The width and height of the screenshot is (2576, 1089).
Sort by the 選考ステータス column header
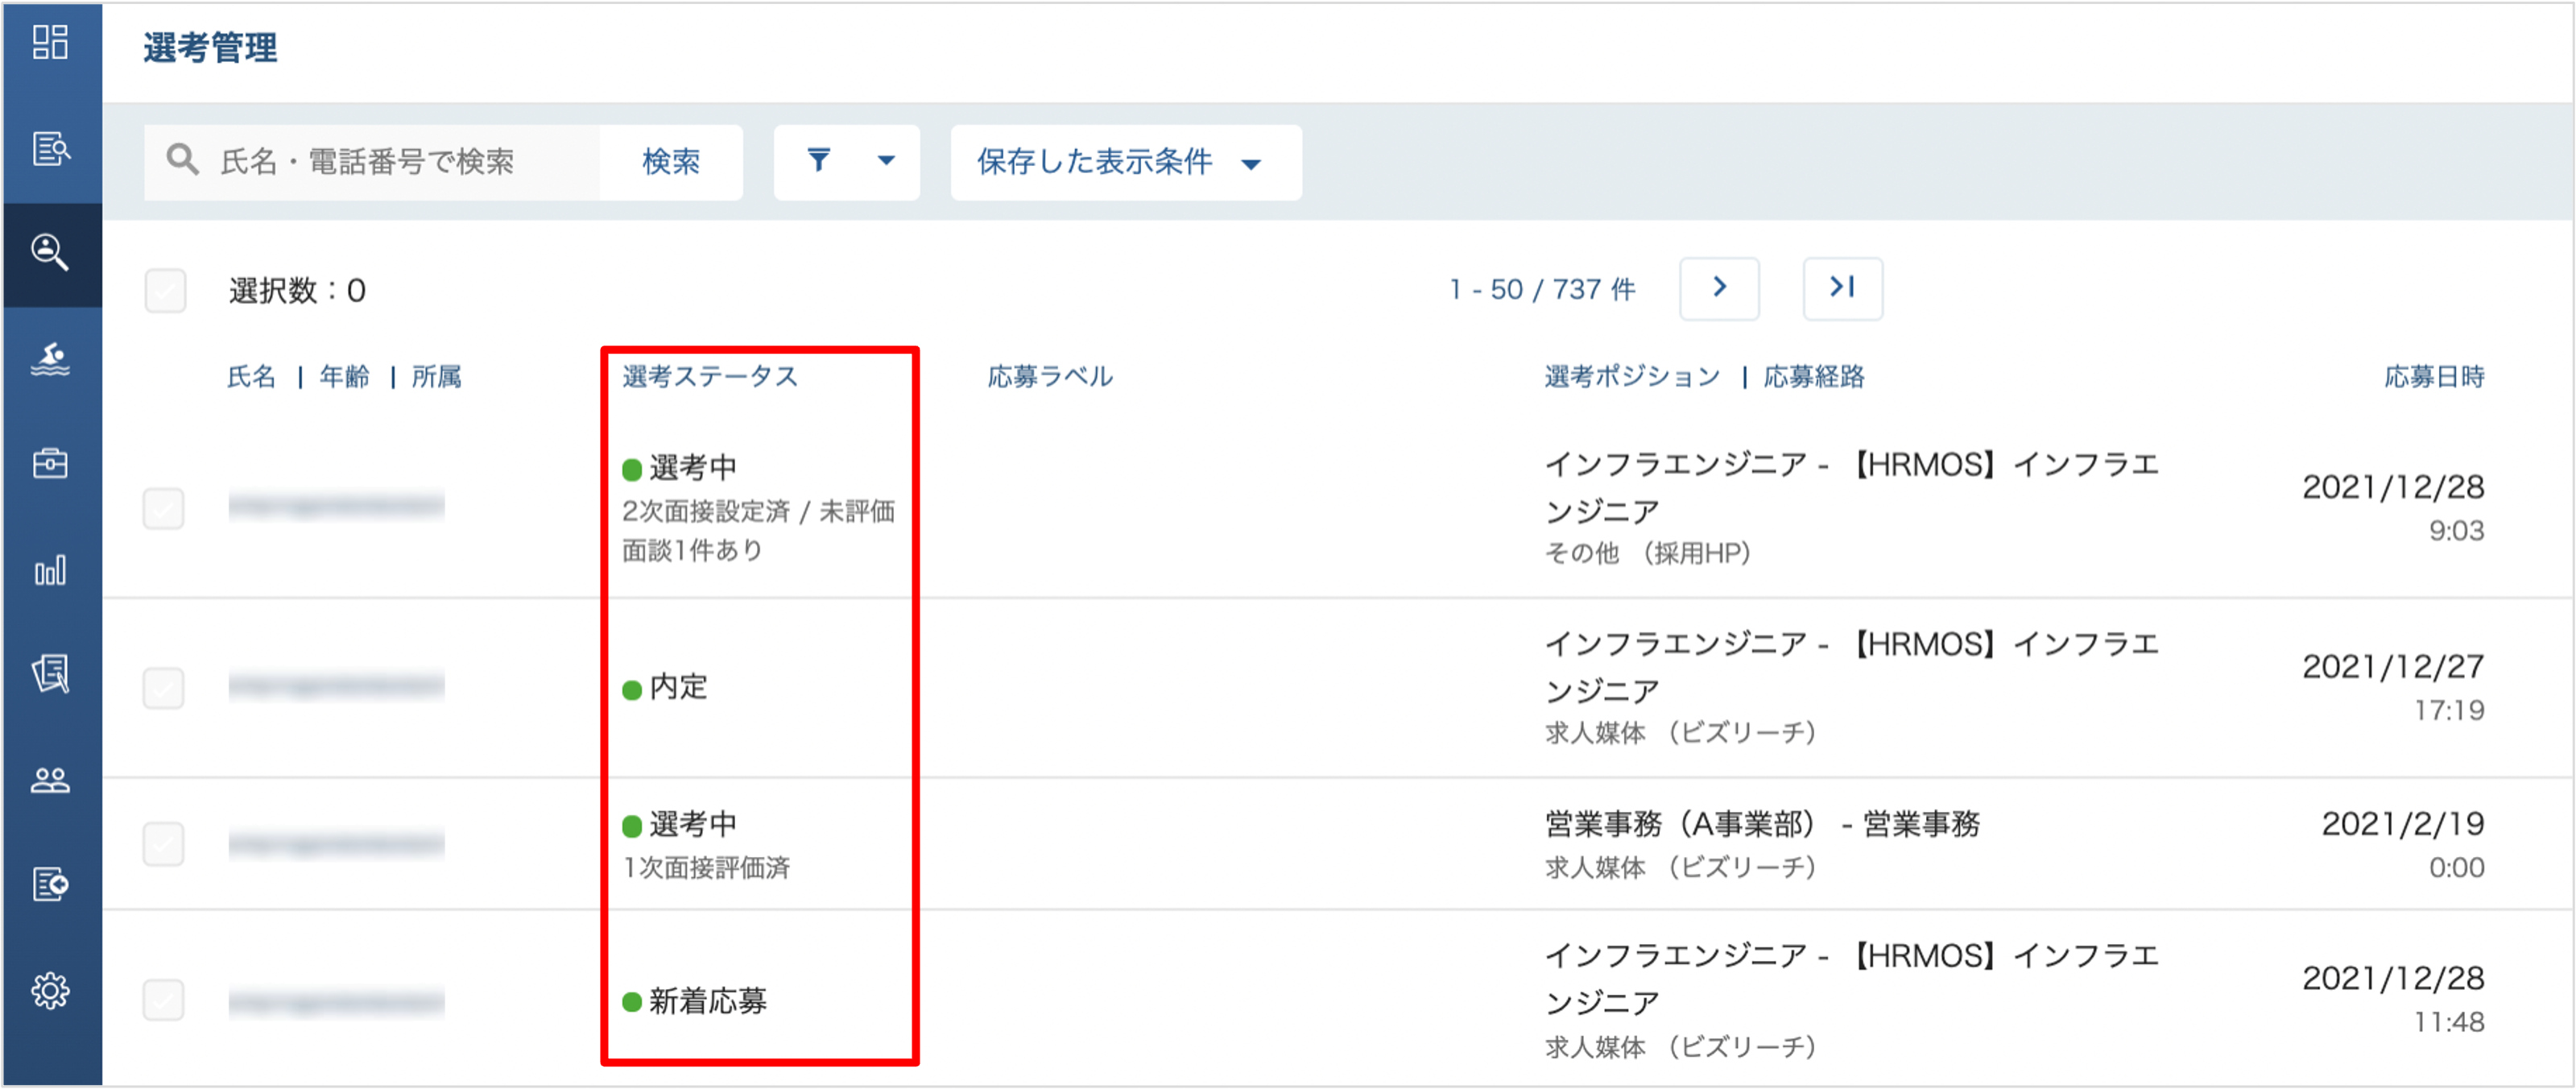(710, 377)
